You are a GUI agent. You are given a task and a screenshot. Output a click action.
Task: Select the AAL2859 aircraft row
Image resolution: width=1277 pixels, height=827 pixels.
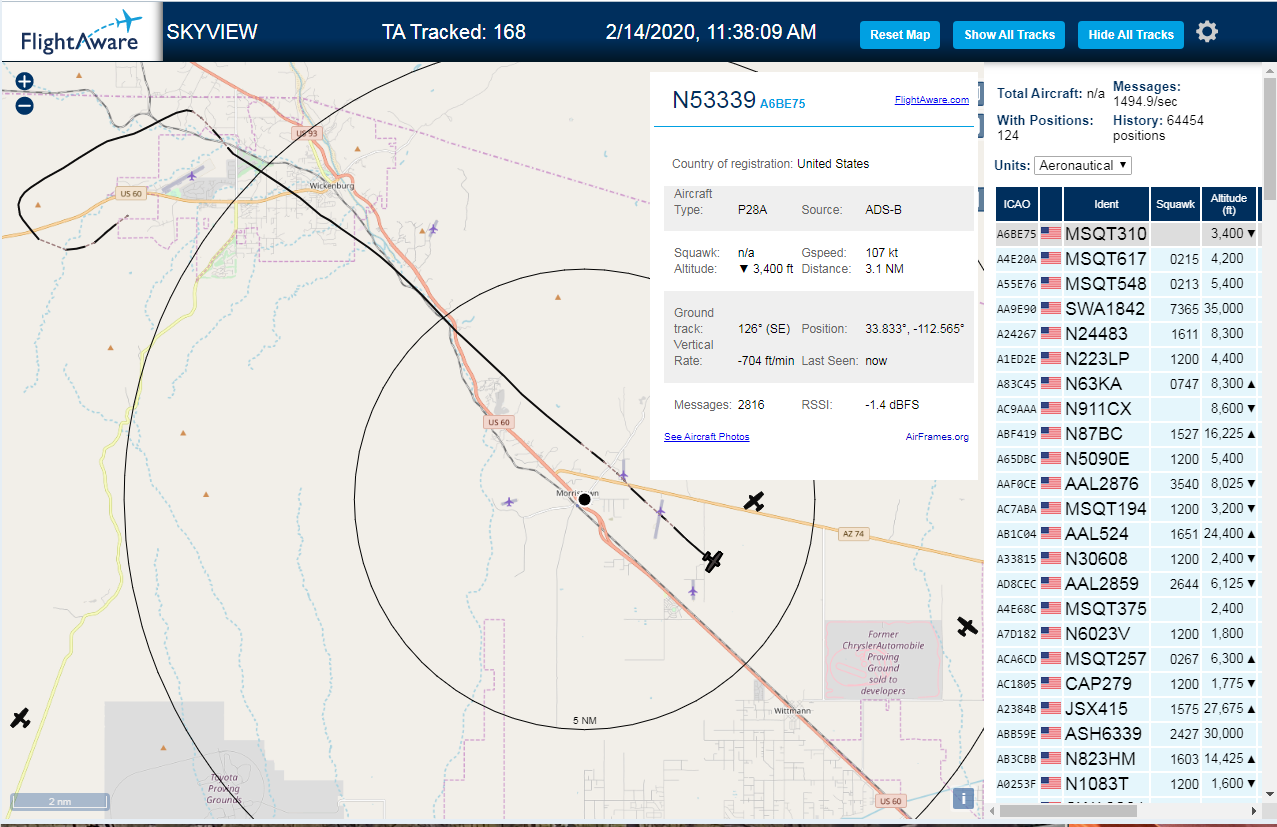click(x=1127, y=584)
